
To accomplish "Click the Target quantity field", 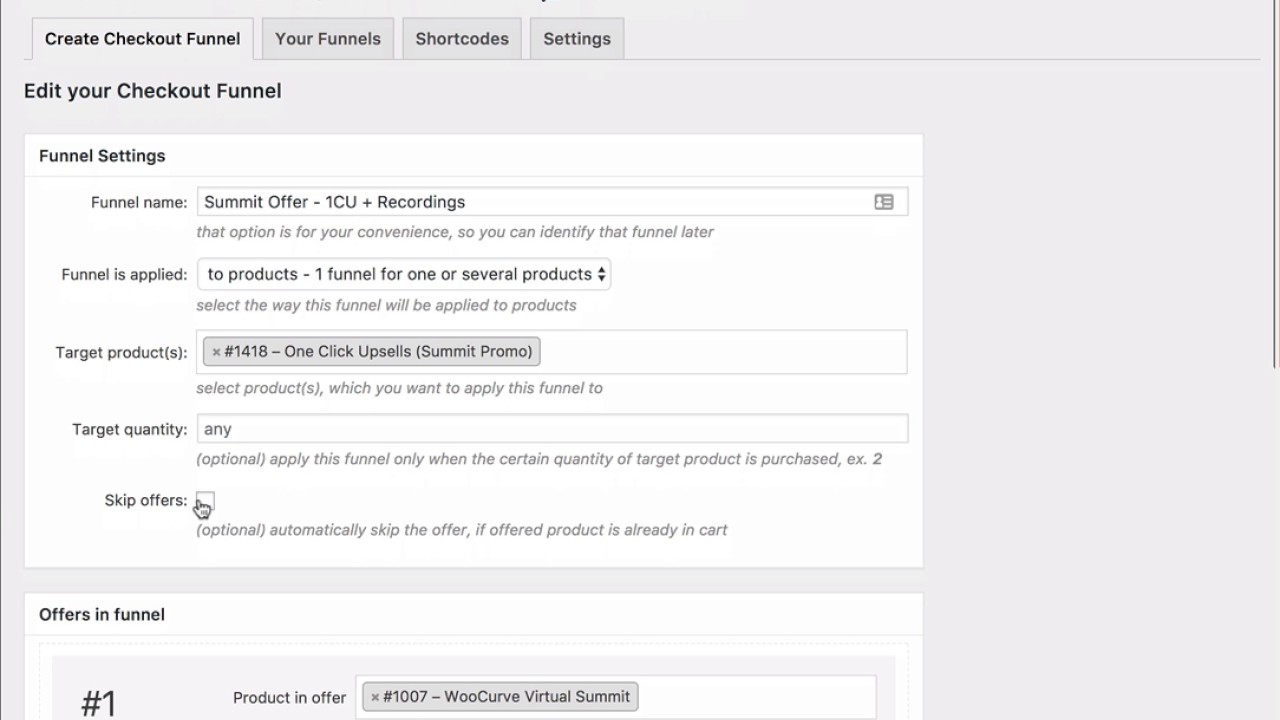I will tap(552, 429).
